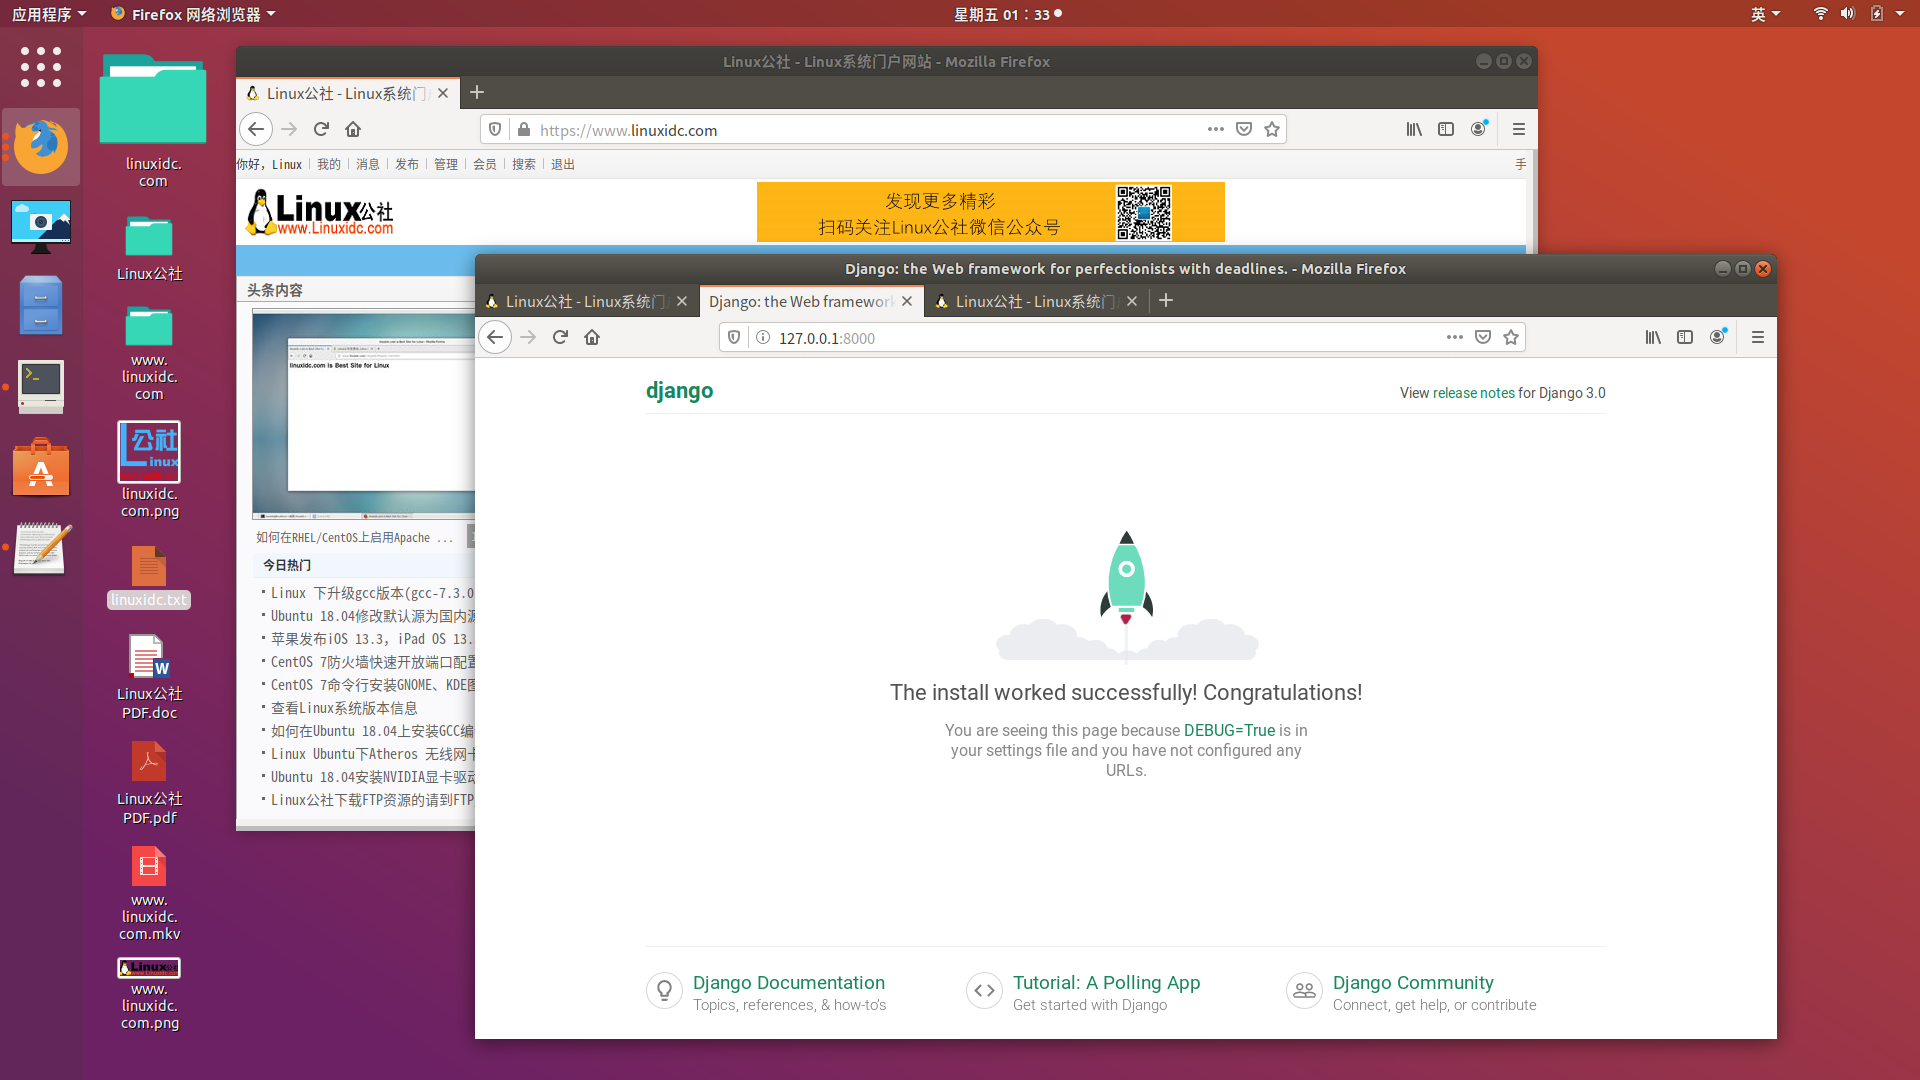Save linuxidc.com page to Pocket
This screenshot has width=1920, height=1080.
(x=1244, y=130)
